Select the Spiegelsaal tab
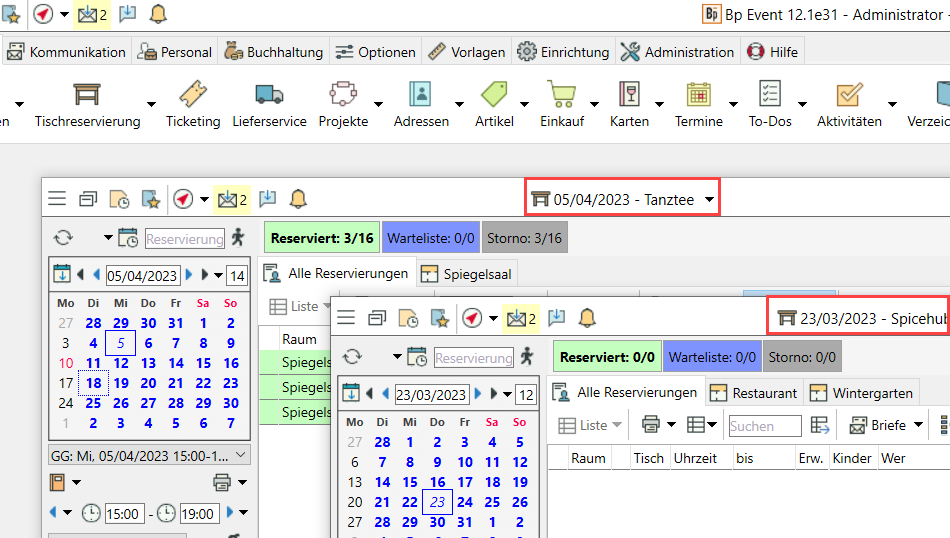 point(468,273)
